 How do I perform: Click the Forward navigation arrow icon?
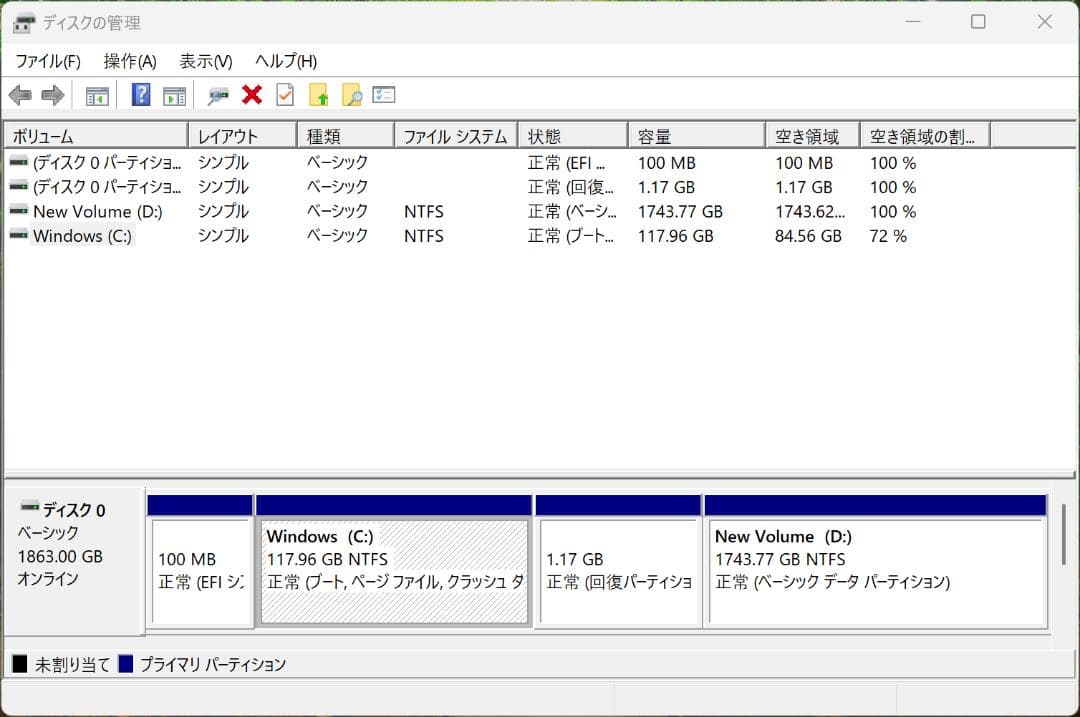tap(52, 95)
